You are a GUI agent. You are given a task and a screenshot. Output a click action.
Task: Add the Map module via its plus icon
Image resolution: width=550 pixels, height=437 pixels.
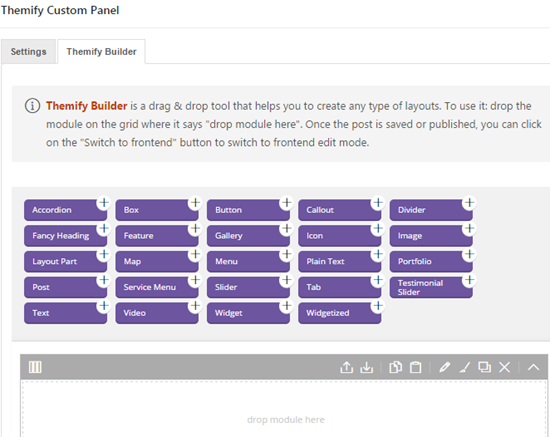(195, 254)
